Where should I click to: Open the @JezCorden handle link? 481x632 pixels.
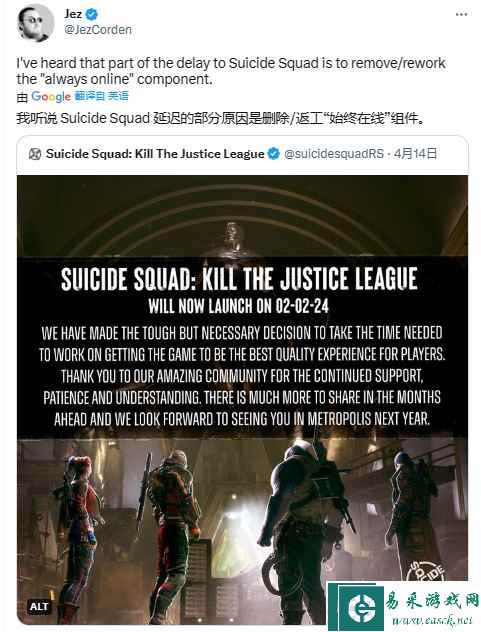tap(98, 30)
